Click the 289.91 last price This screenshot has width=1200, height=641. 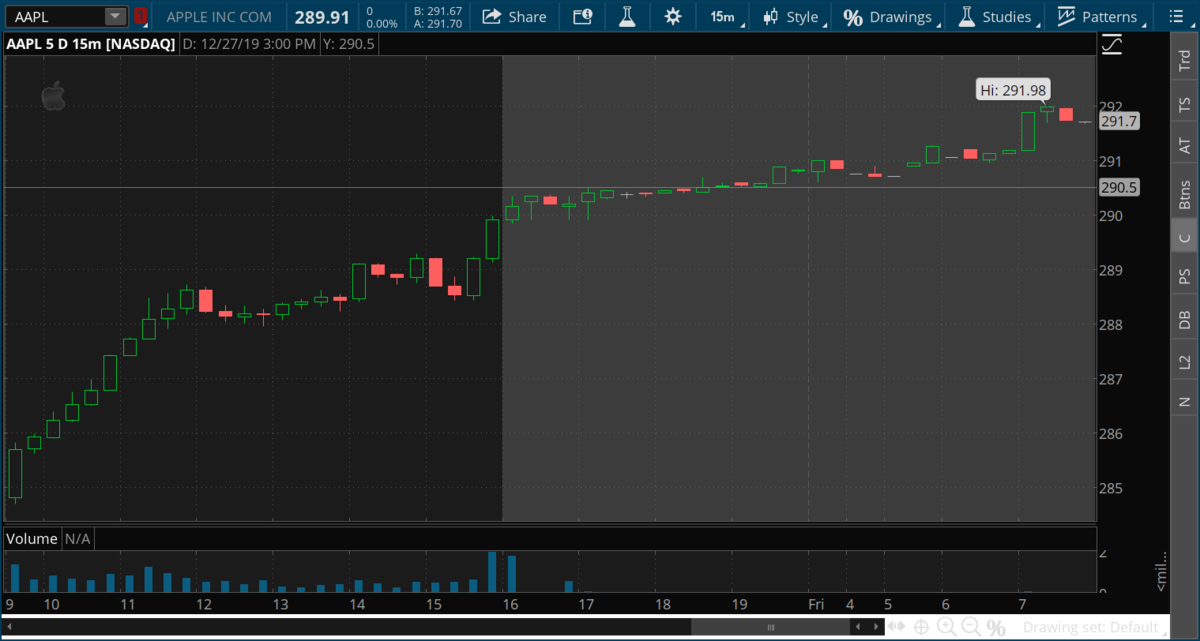(x=322, y=17)
